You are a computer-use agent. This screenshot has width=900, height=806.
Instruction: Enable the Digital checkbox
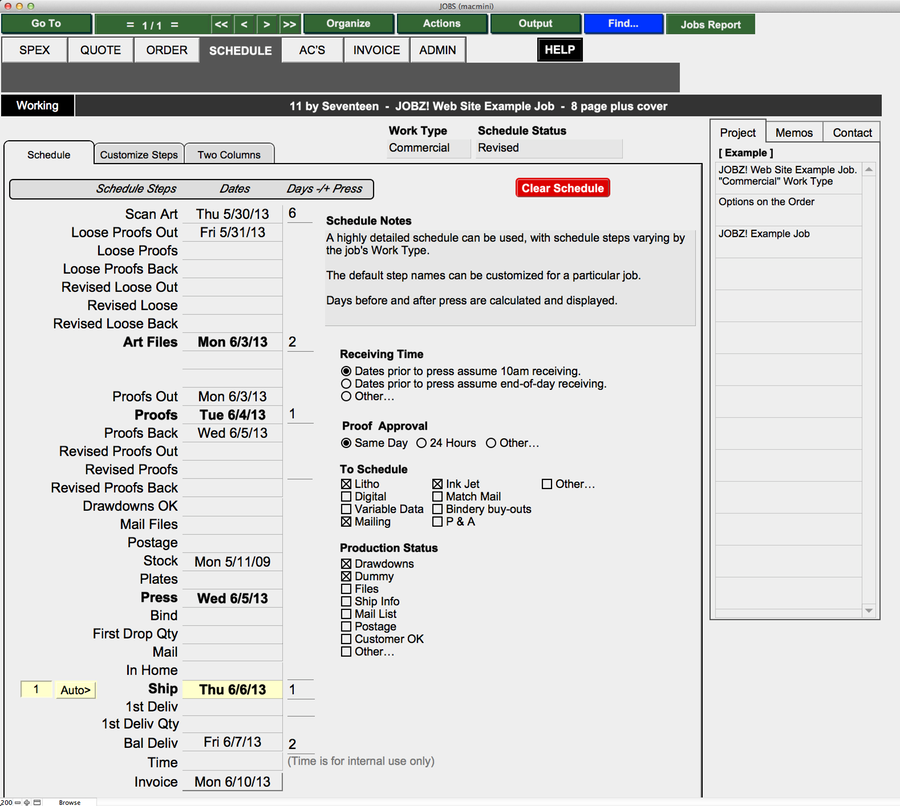(347, 497)
